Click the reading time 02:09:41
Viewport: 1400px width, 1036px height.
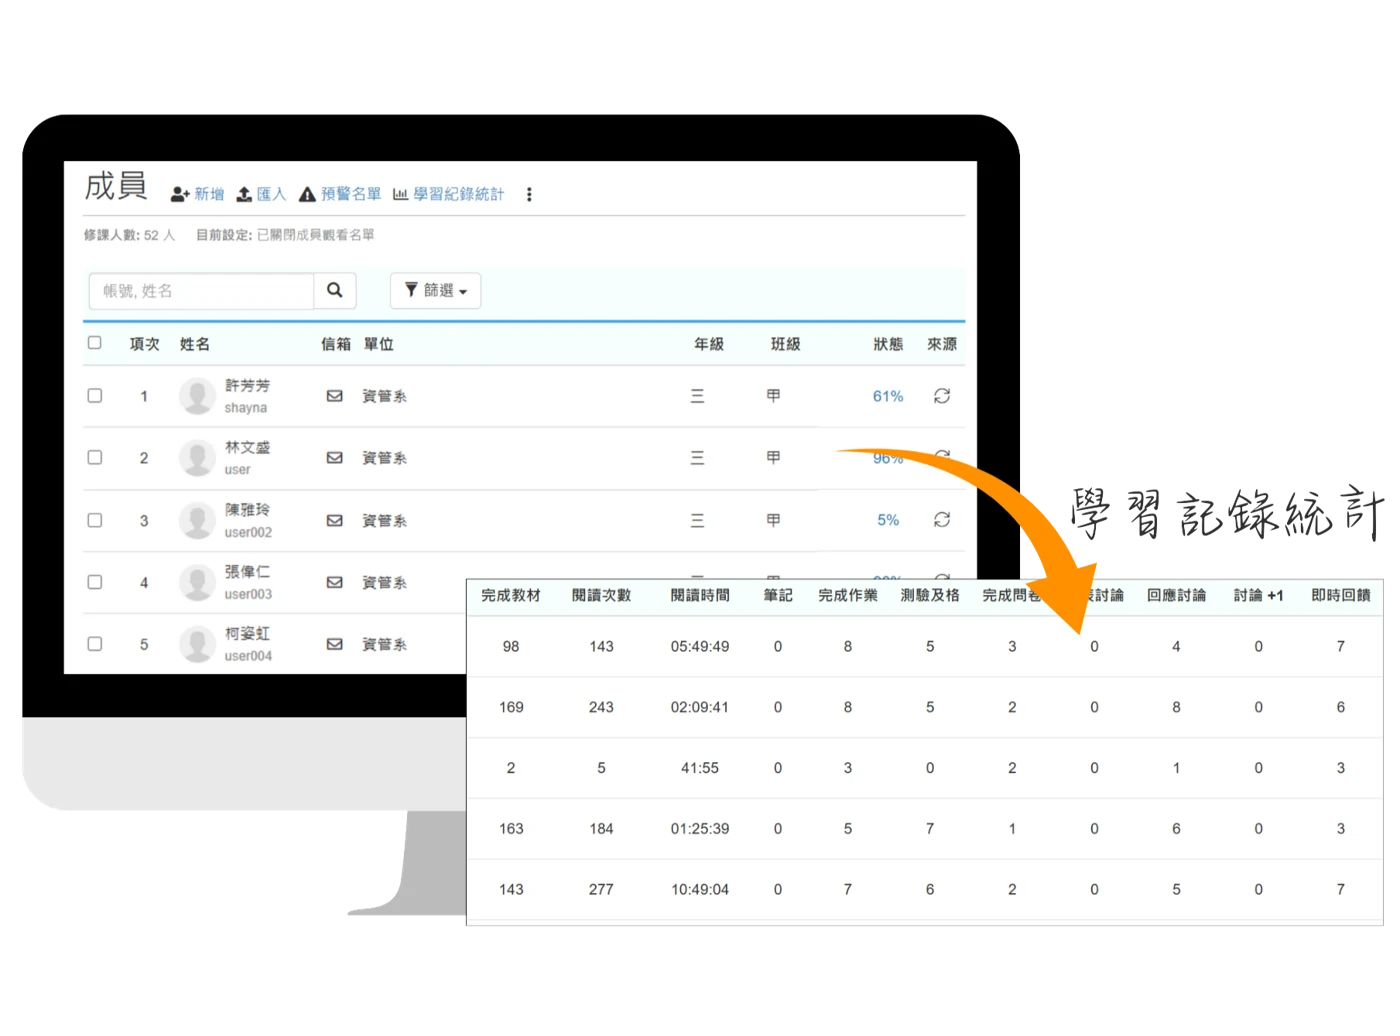point(700,707)
